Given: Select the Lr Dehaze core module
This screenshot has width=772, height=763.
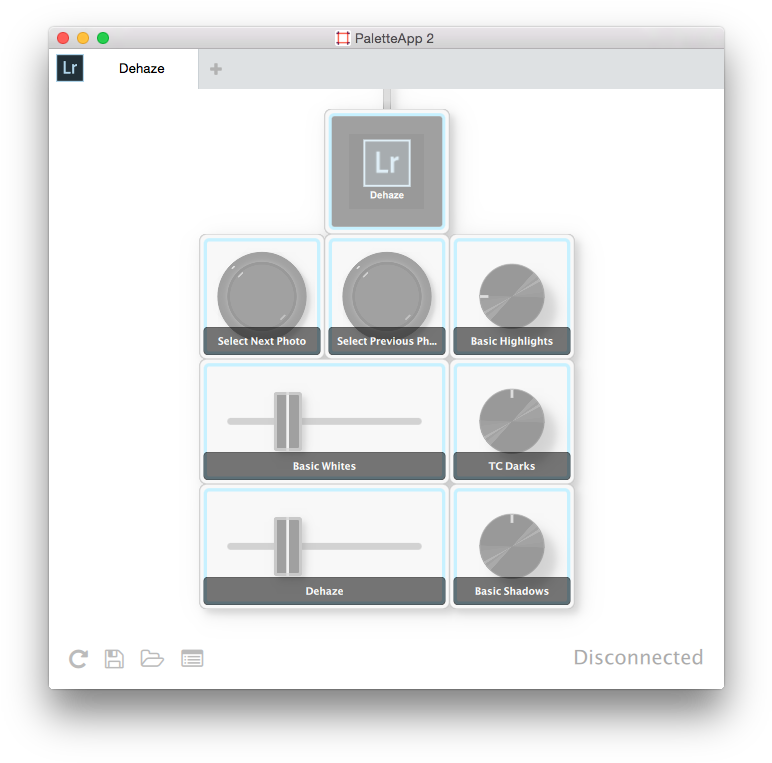Looking at the screenshot, I should 386,171.
